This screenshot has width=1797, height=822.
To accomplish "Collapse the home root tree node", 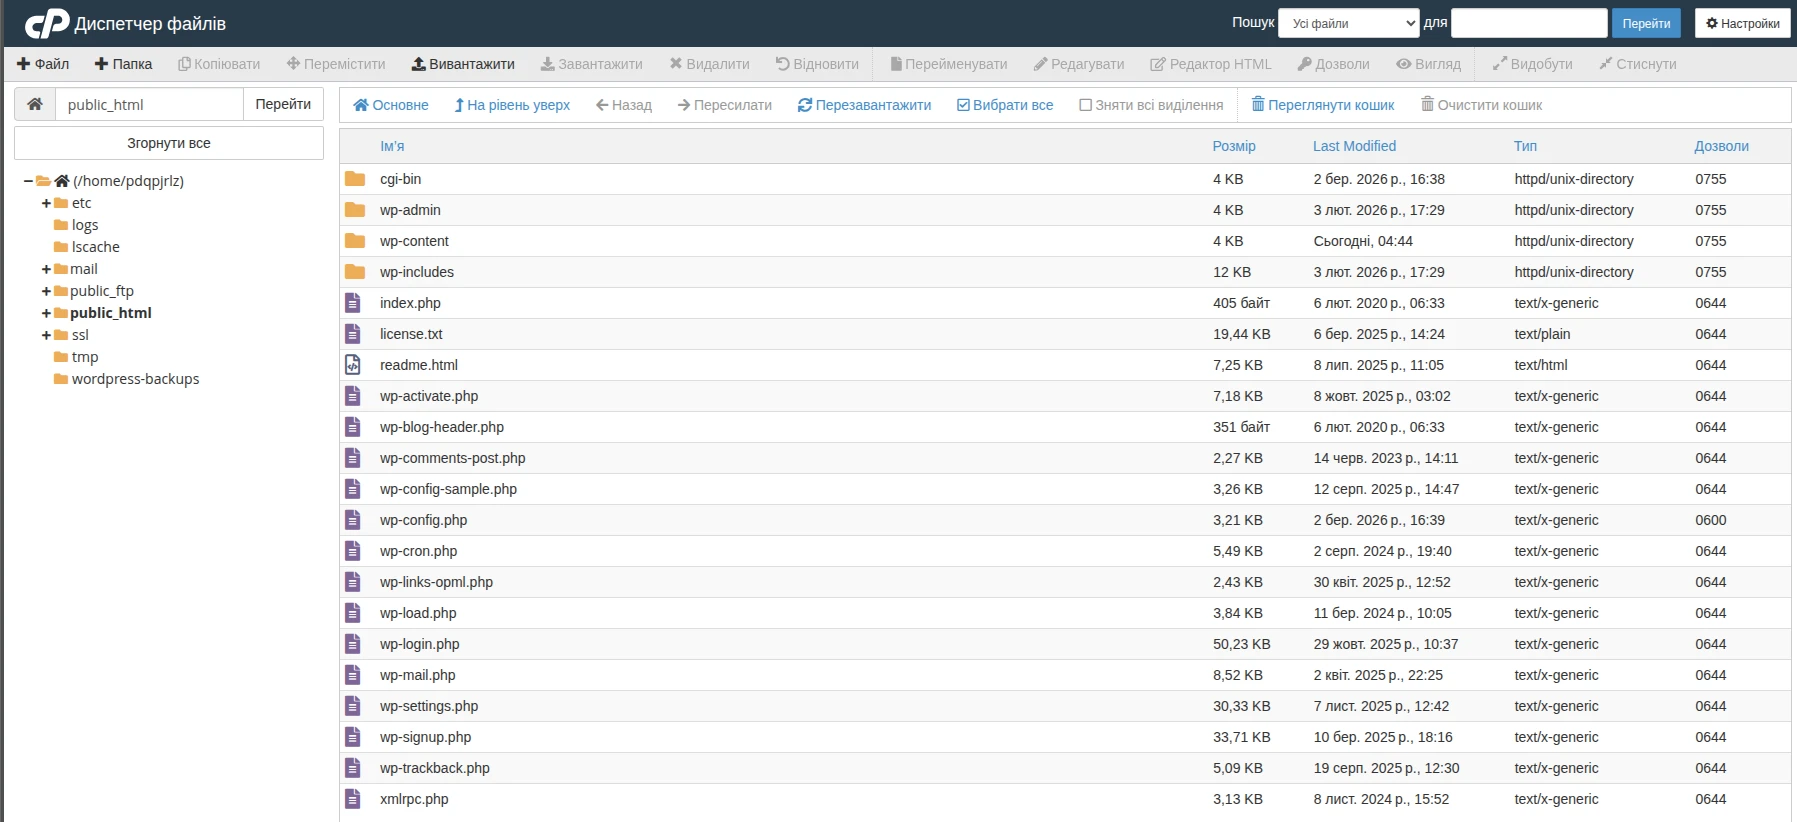I will pos(28,181).
